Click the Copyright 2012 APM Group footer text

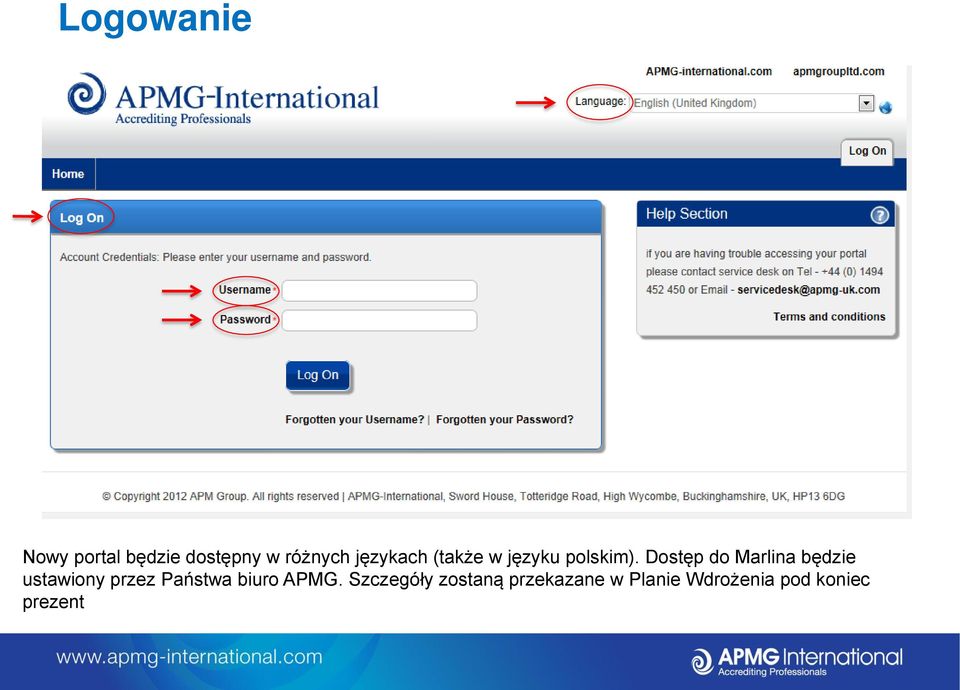473,497
